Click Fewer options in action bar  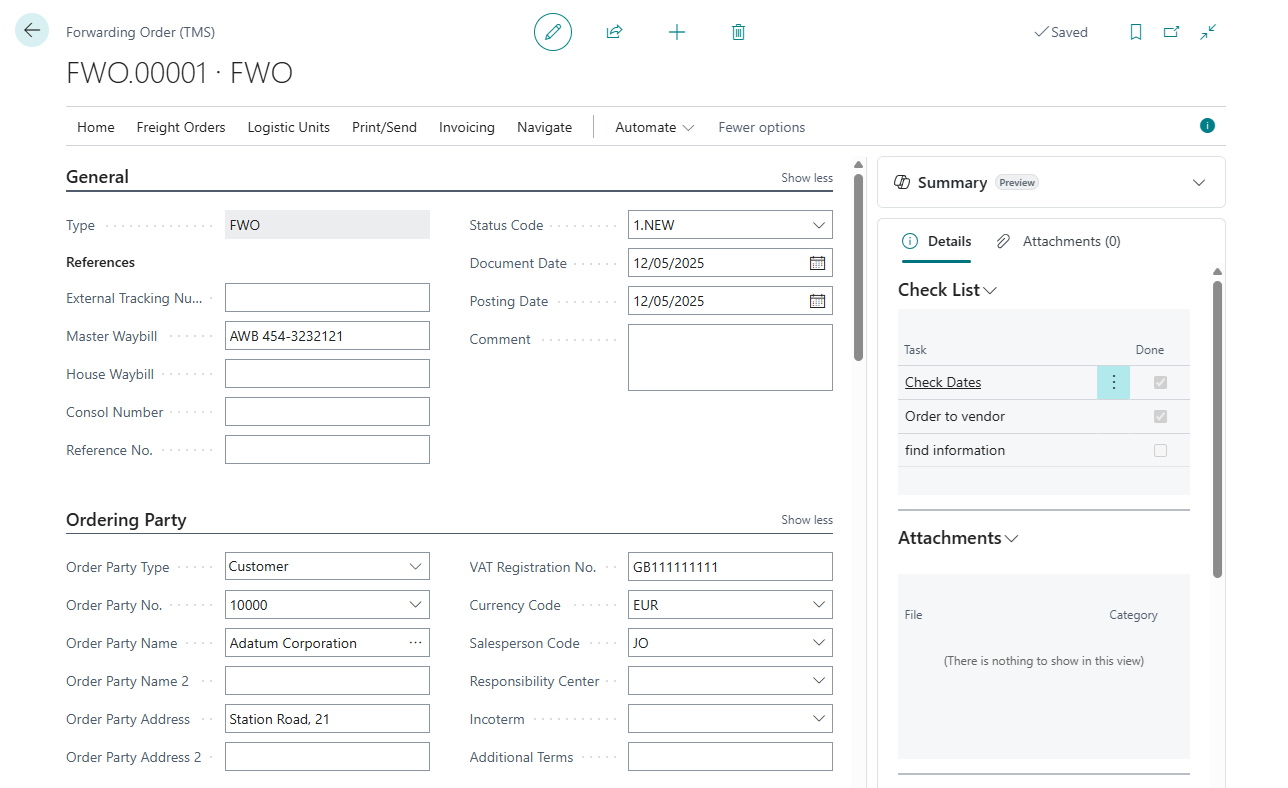[x=761, y=127]
